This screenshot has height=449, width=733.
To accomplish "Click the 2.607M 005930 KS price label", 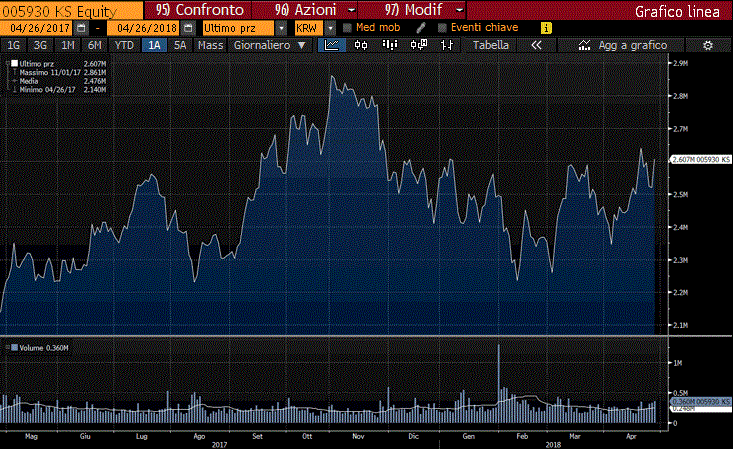I will pyautogui.click(x=701, y=160).
